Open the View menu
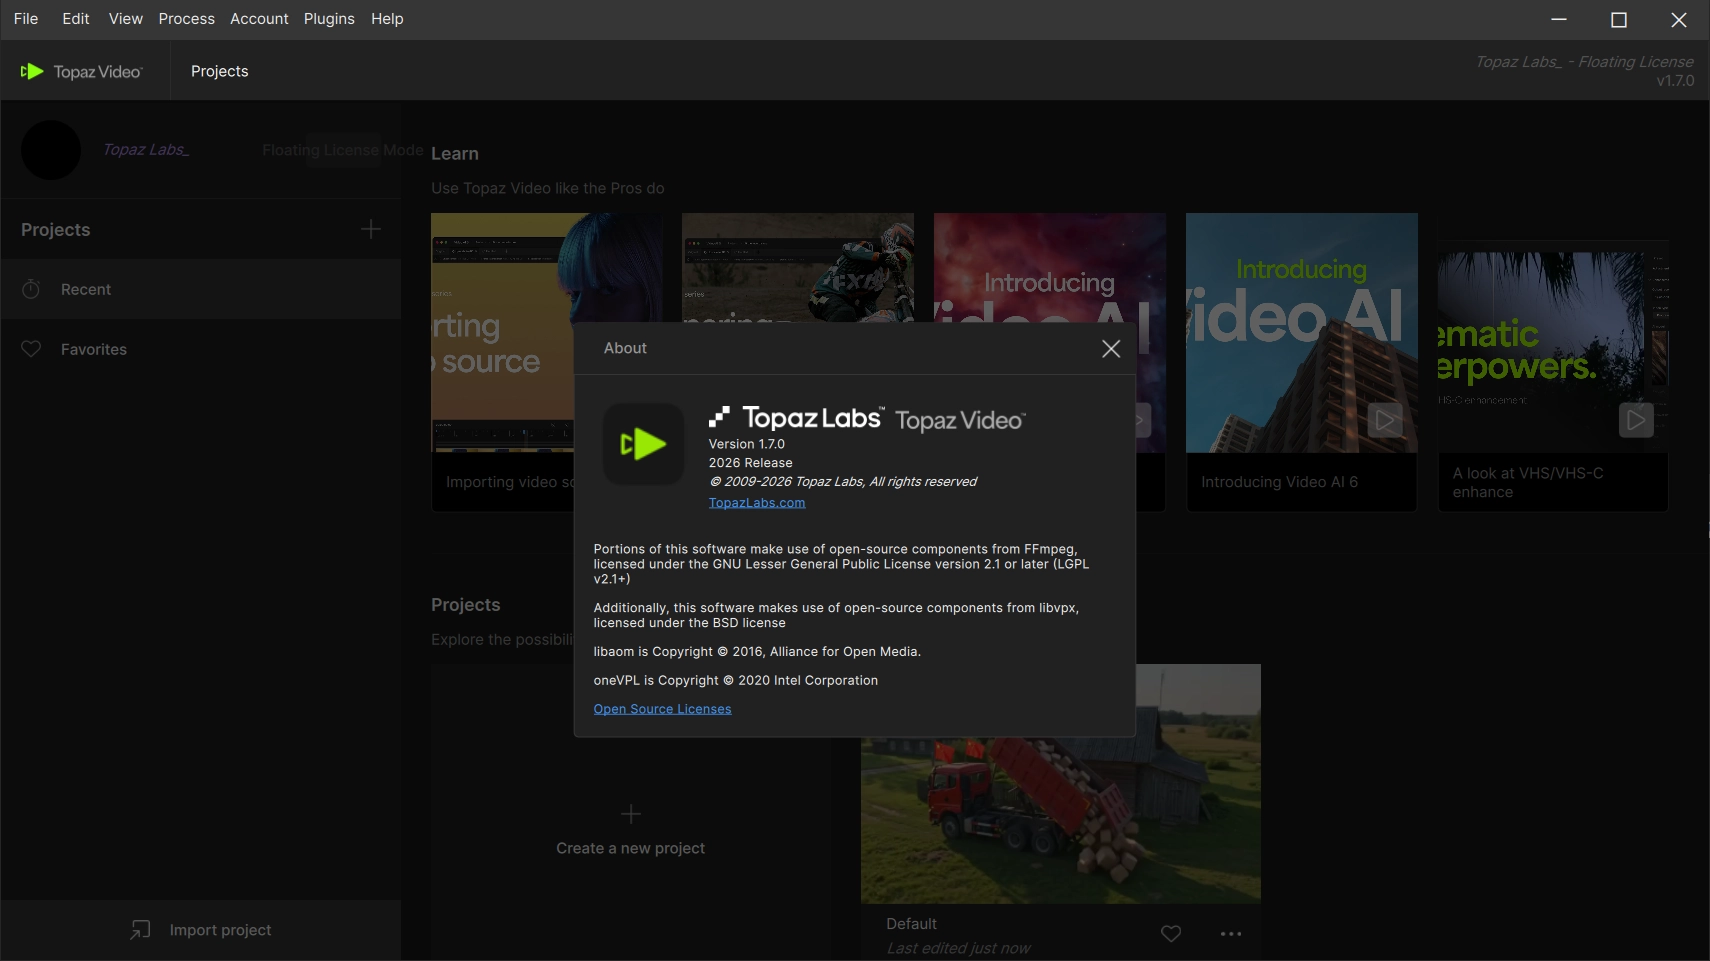This screenshot has width=1710, height=961. [x=126, y=19]
